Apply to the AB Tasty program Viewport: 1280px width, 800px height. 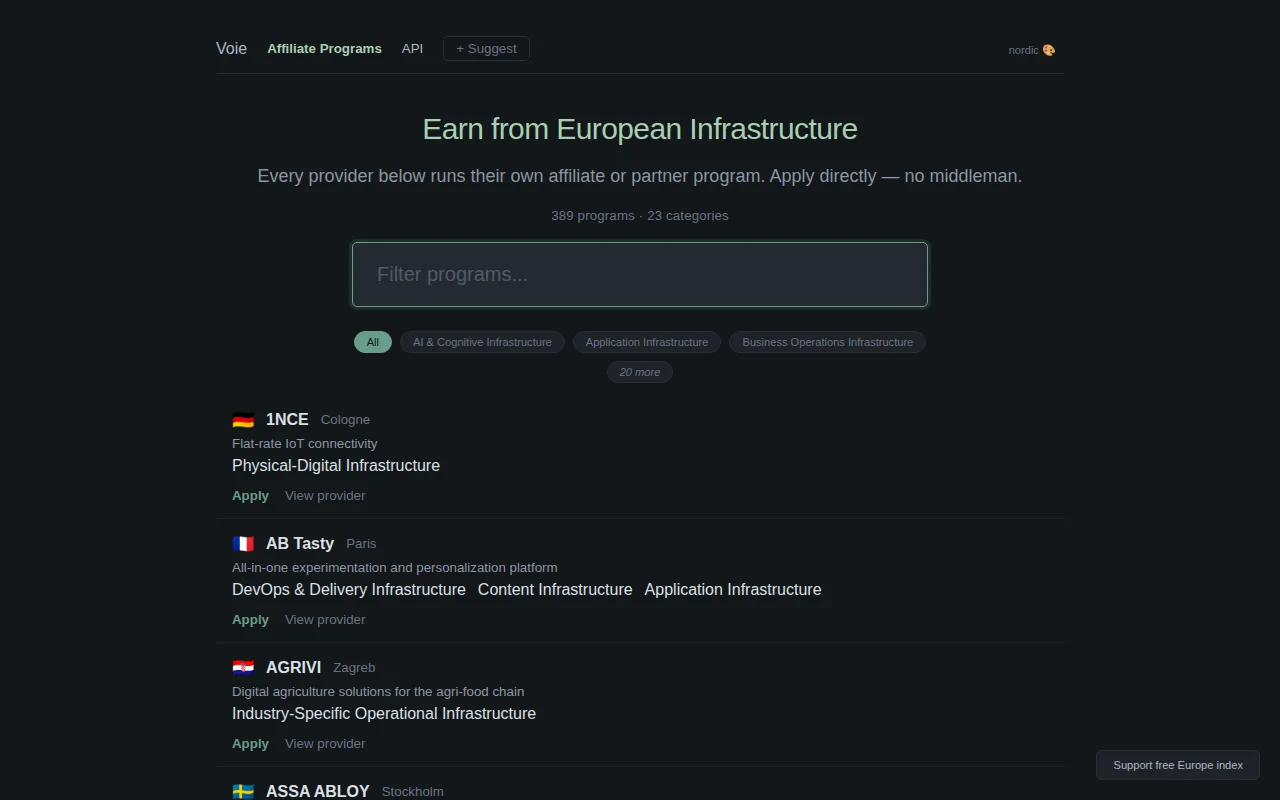pos(250,619)
